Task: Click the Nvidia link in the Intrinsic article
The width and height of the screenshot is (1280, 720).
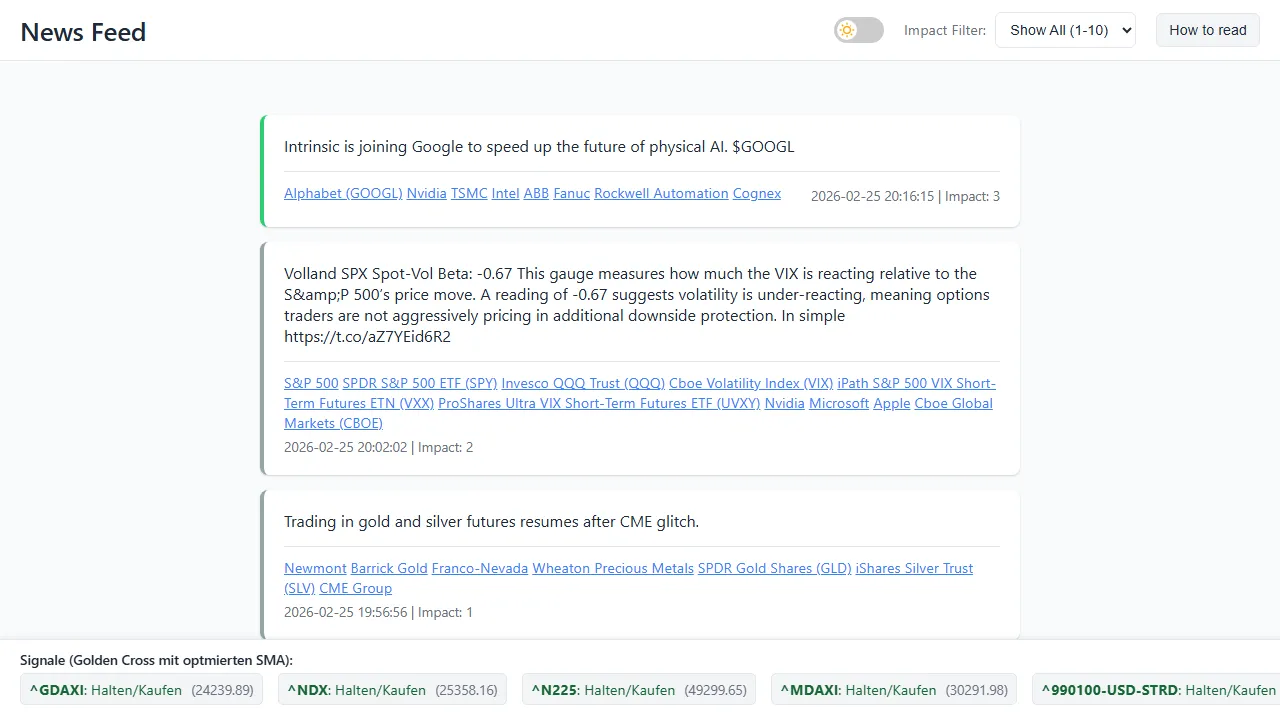Action: click(426, 193)
